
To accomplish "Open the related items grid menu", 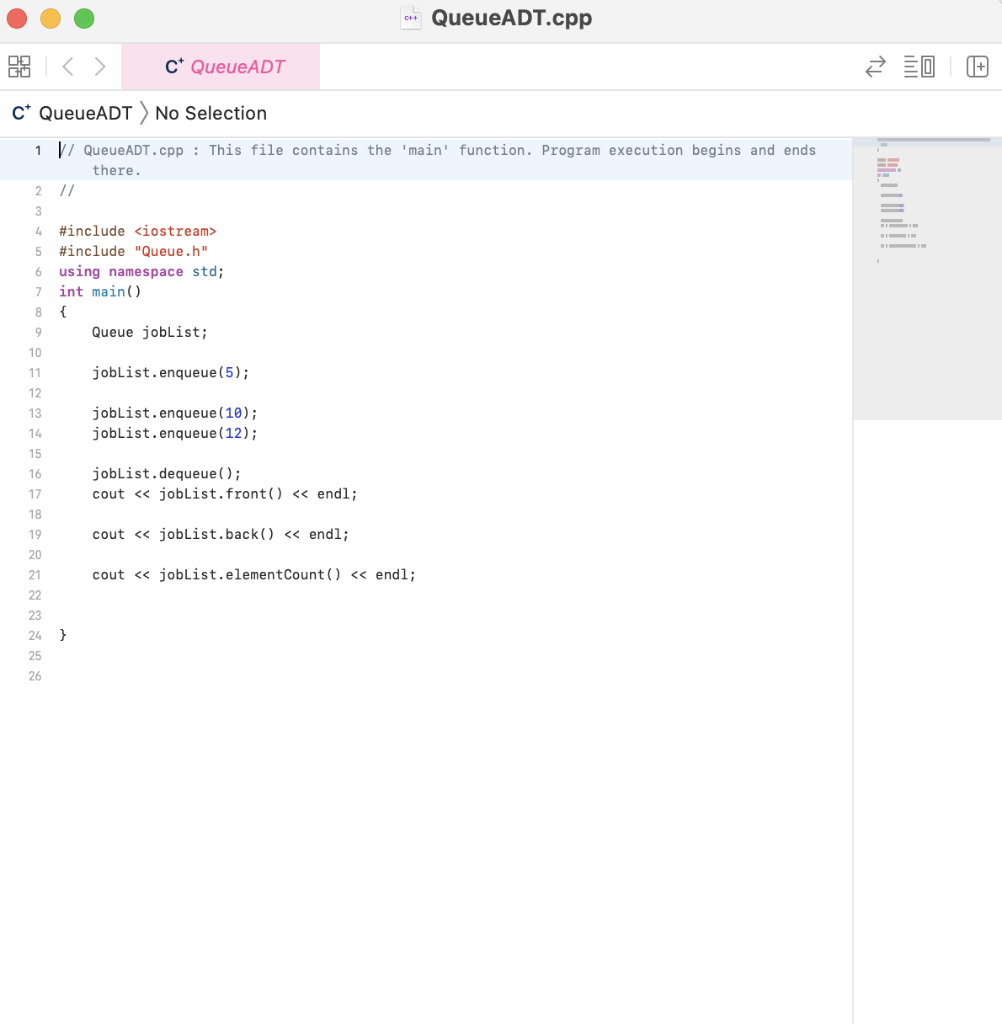I will tap(19, 67).
